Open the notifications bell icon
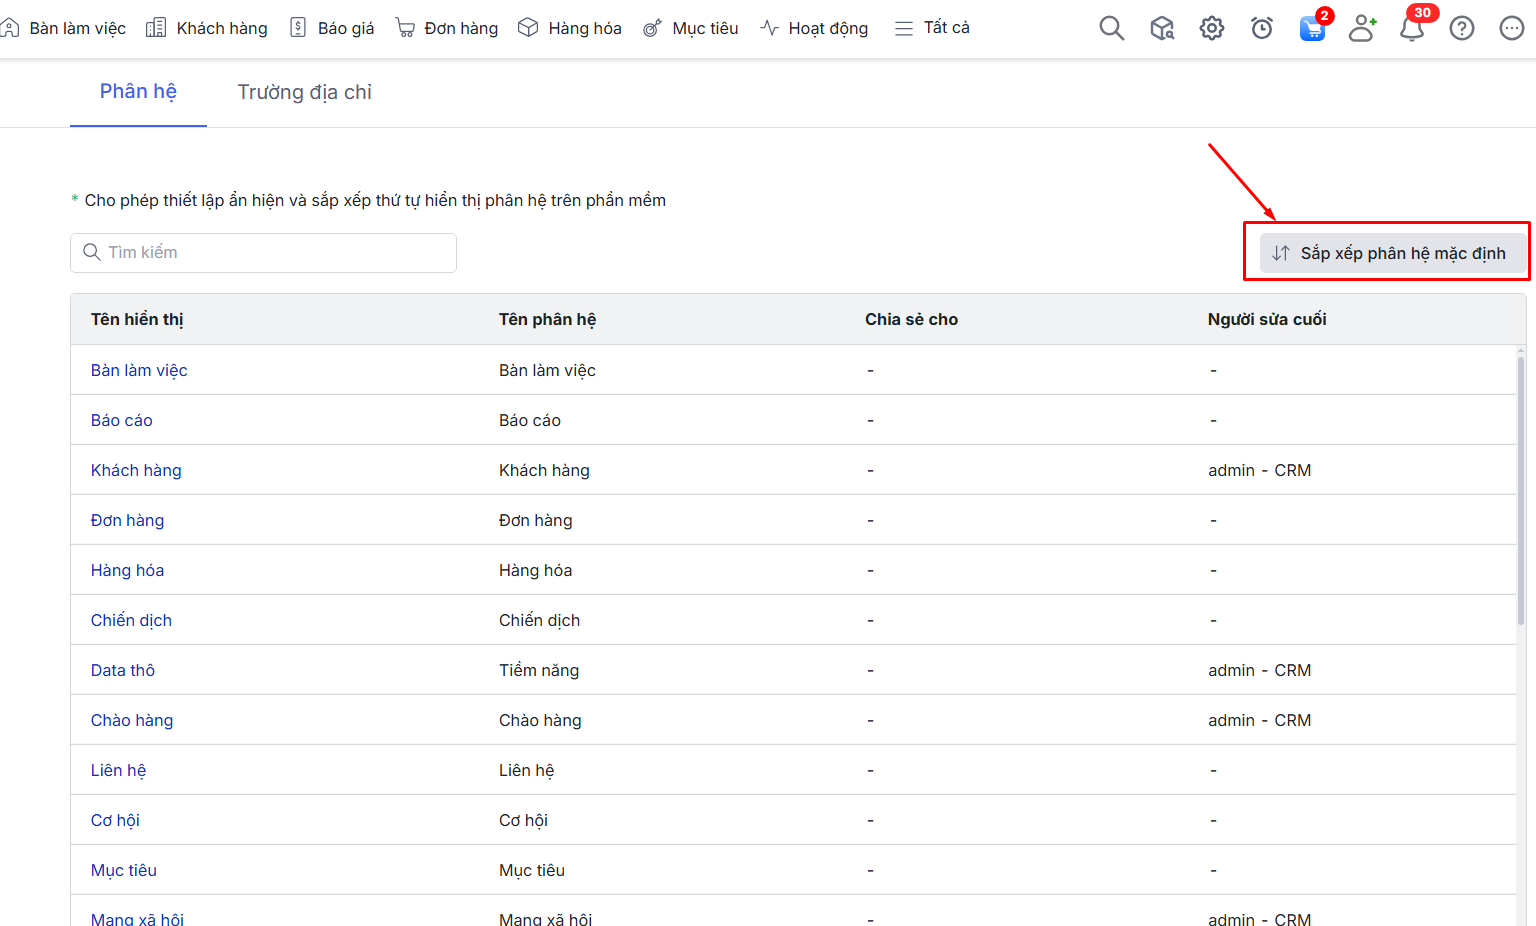 [x=1412, y=28]
